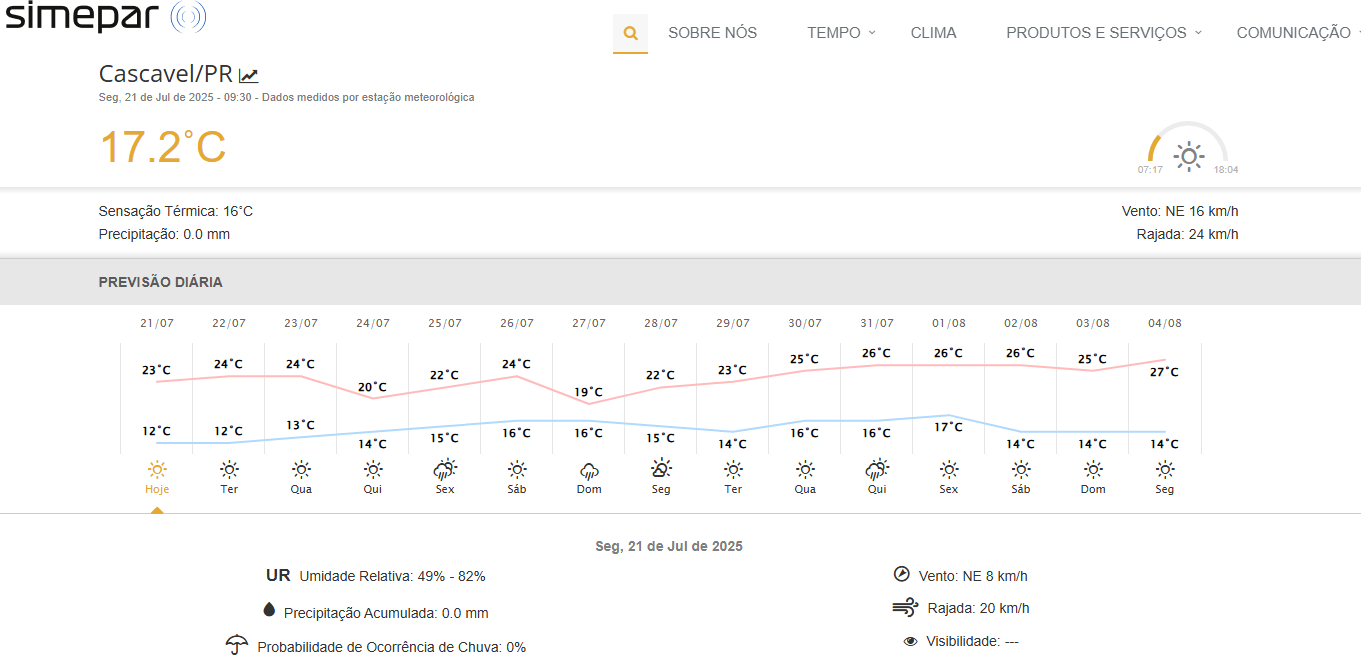Click Sensação Térmica: 16°C text

point(176,211)
